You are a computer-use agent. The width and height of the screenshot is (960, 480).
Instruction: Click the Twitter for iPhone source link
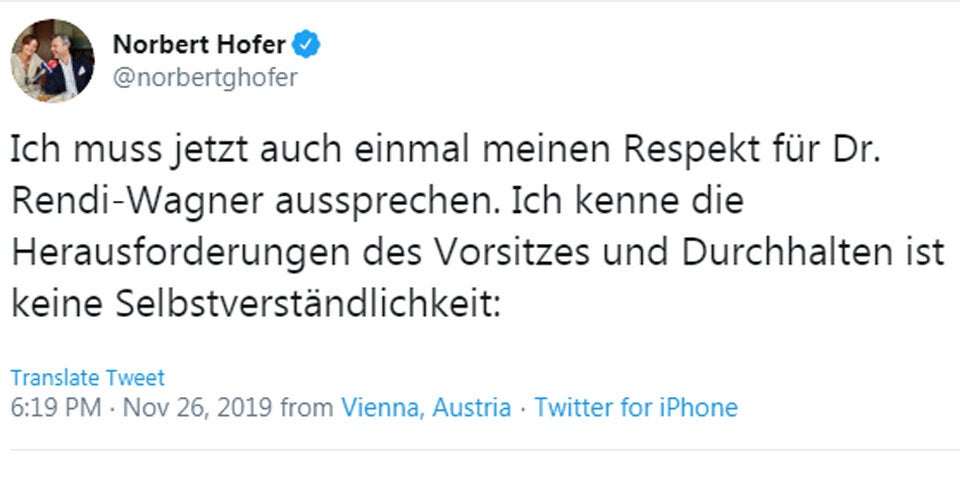point(636,408)
